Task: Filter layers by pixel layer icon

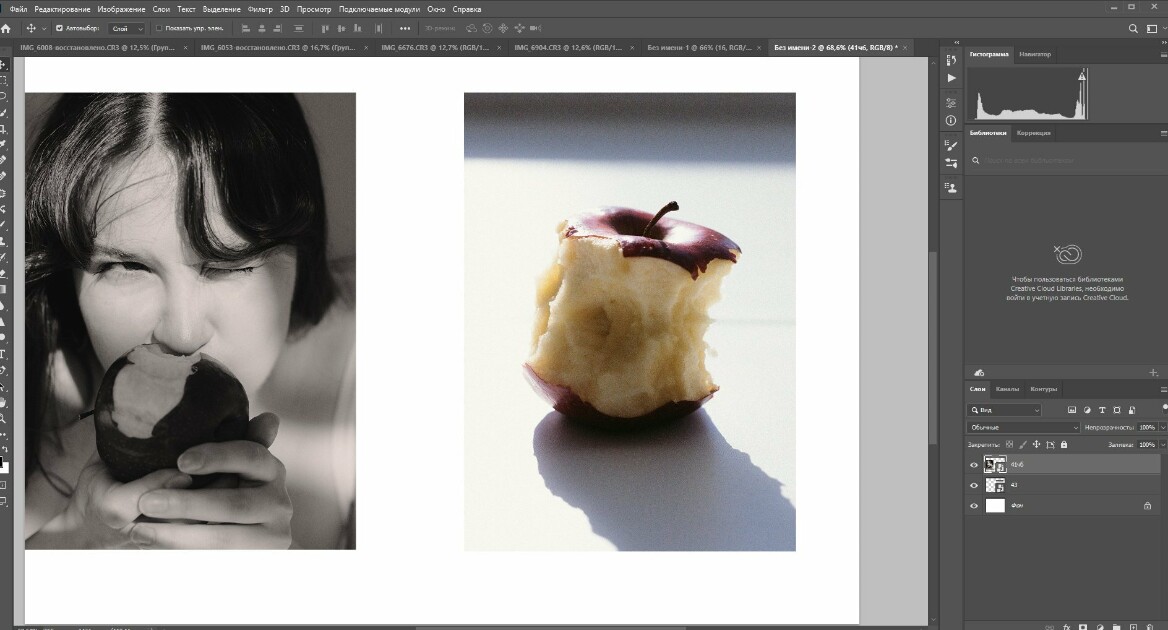Action: (x=1072, y=410)
